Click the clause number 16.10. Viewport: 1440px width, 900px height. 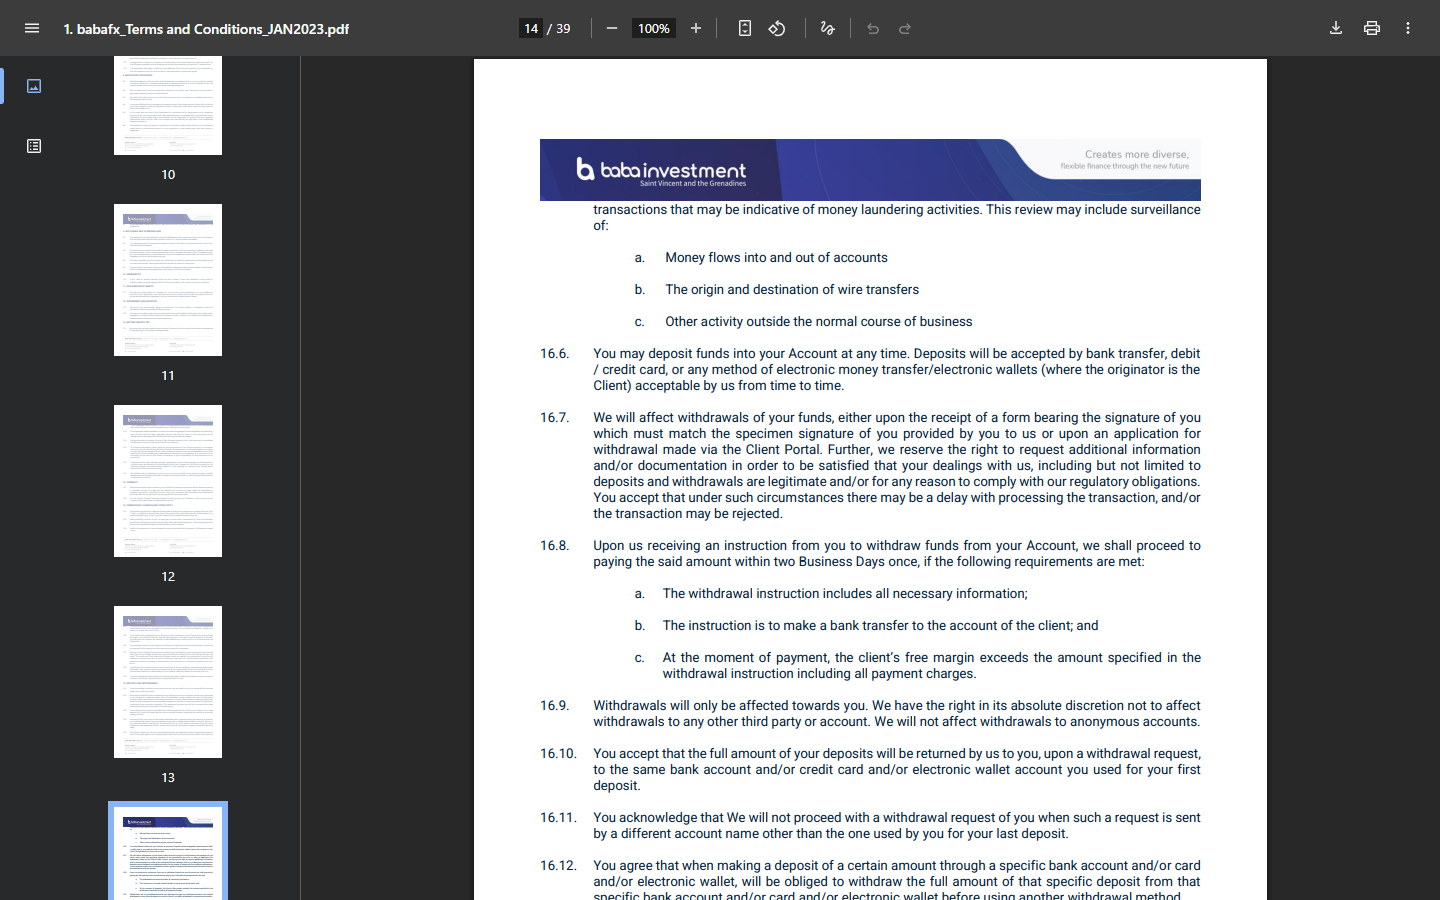[559, 754]
